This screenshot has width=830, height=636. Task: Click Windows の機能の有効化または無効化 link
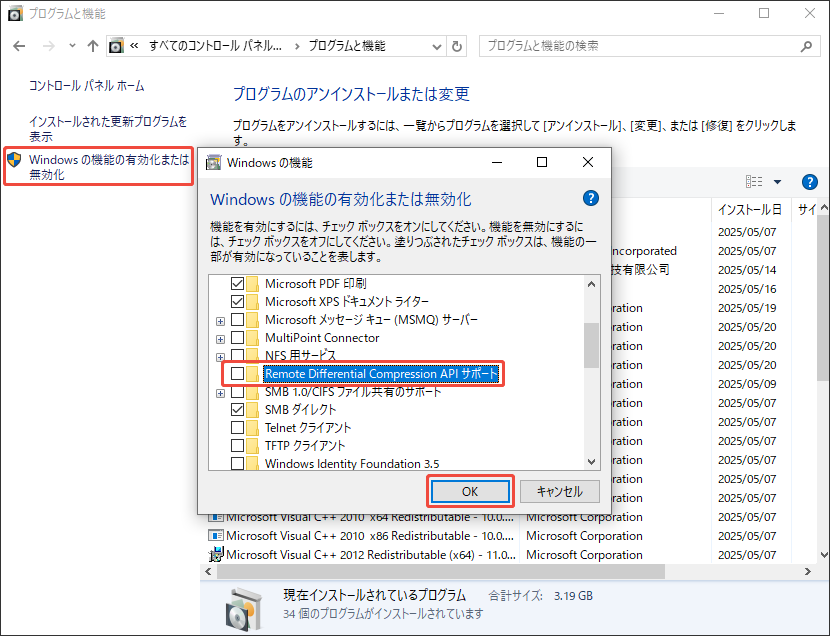tap(109, 167)
